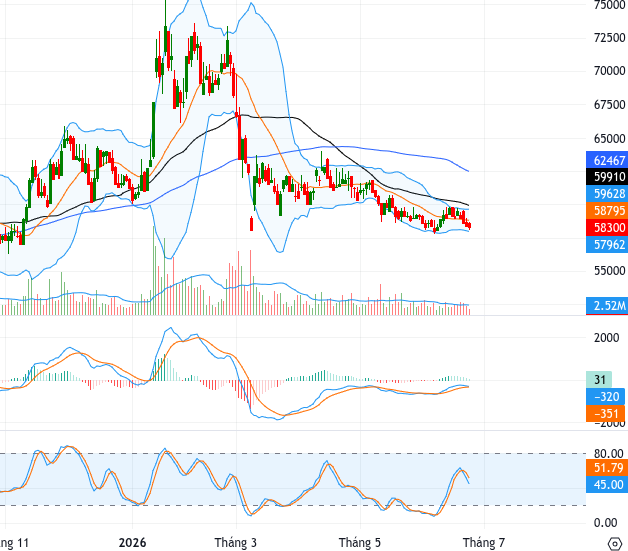The width and height of the screenshot is (628, 551).
Task: Select the stochastic value 51.79
Action: (606, 467)
